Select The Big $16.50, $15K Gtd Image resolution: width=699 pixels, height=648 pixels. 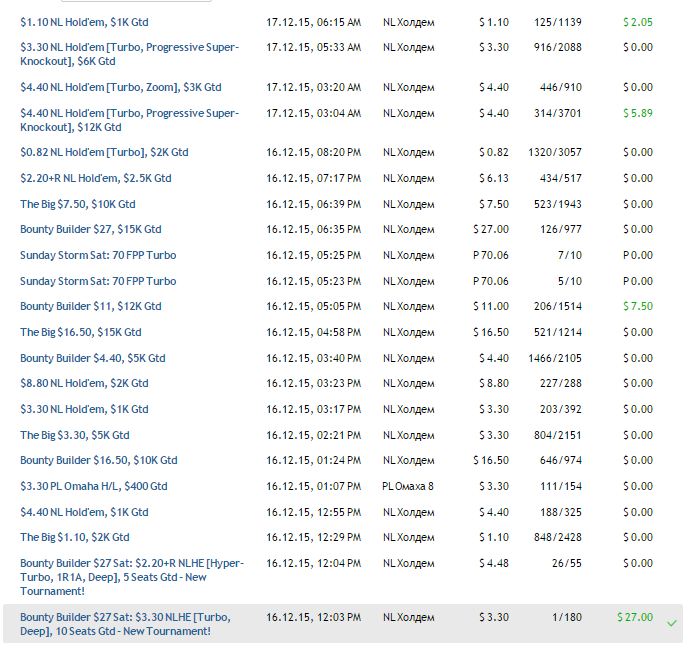point(81,332)
